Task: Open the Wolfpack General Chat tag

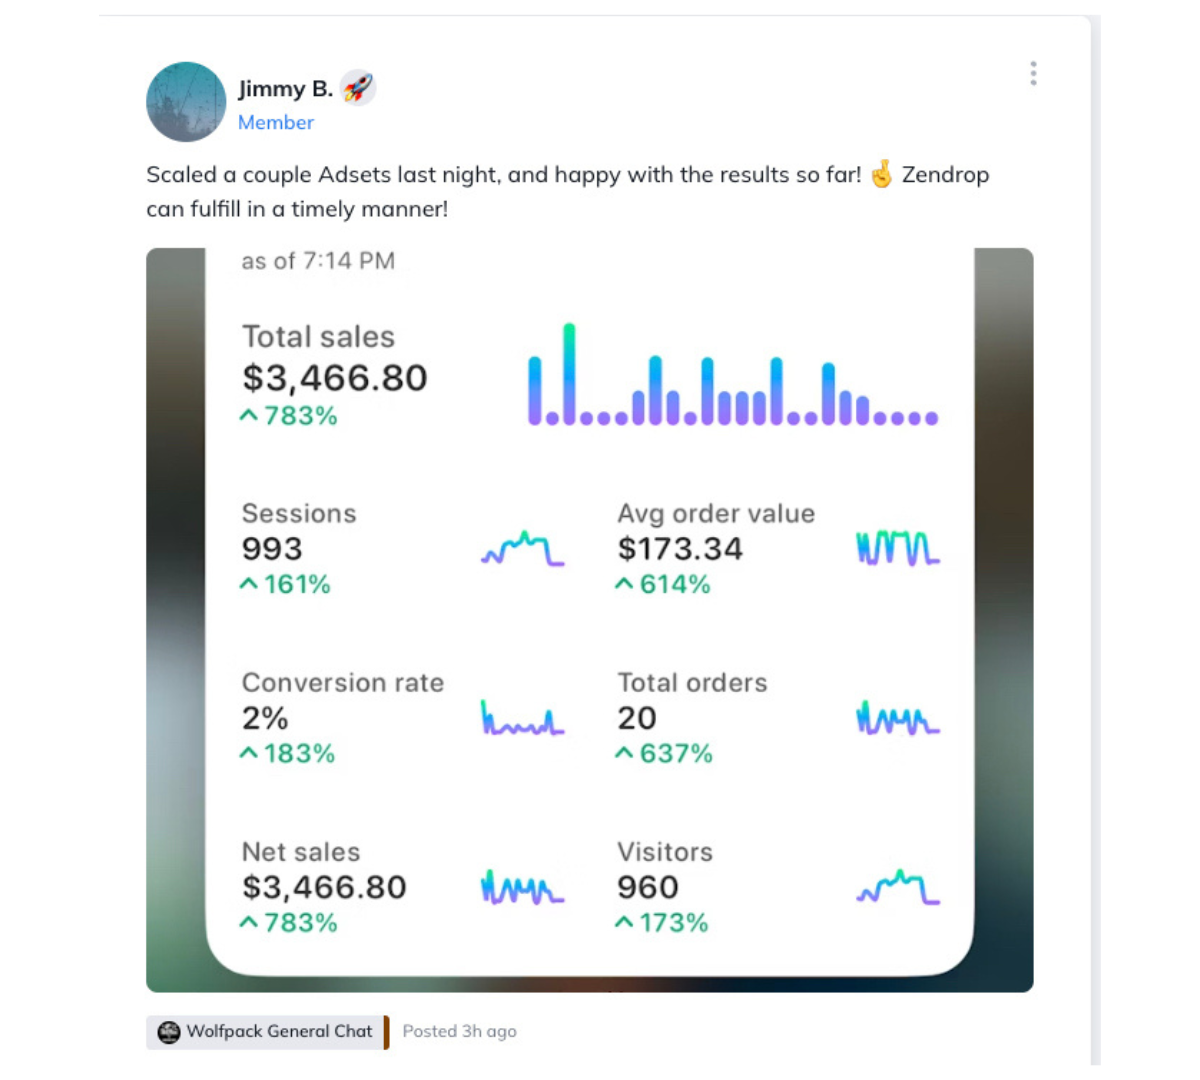Action: [266, 1032]
